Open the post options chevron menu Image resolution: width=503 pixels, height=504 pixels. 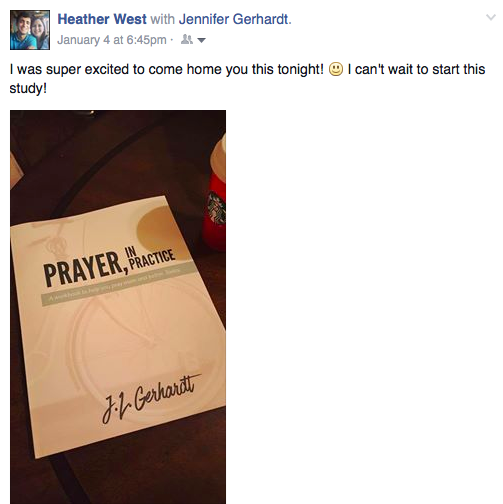491,17
